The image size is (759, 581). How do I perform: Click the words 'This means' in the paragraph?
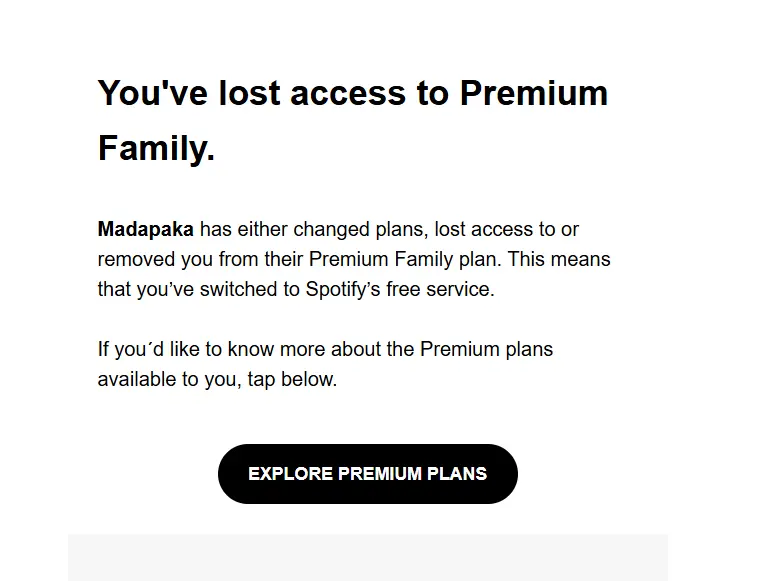559,259
